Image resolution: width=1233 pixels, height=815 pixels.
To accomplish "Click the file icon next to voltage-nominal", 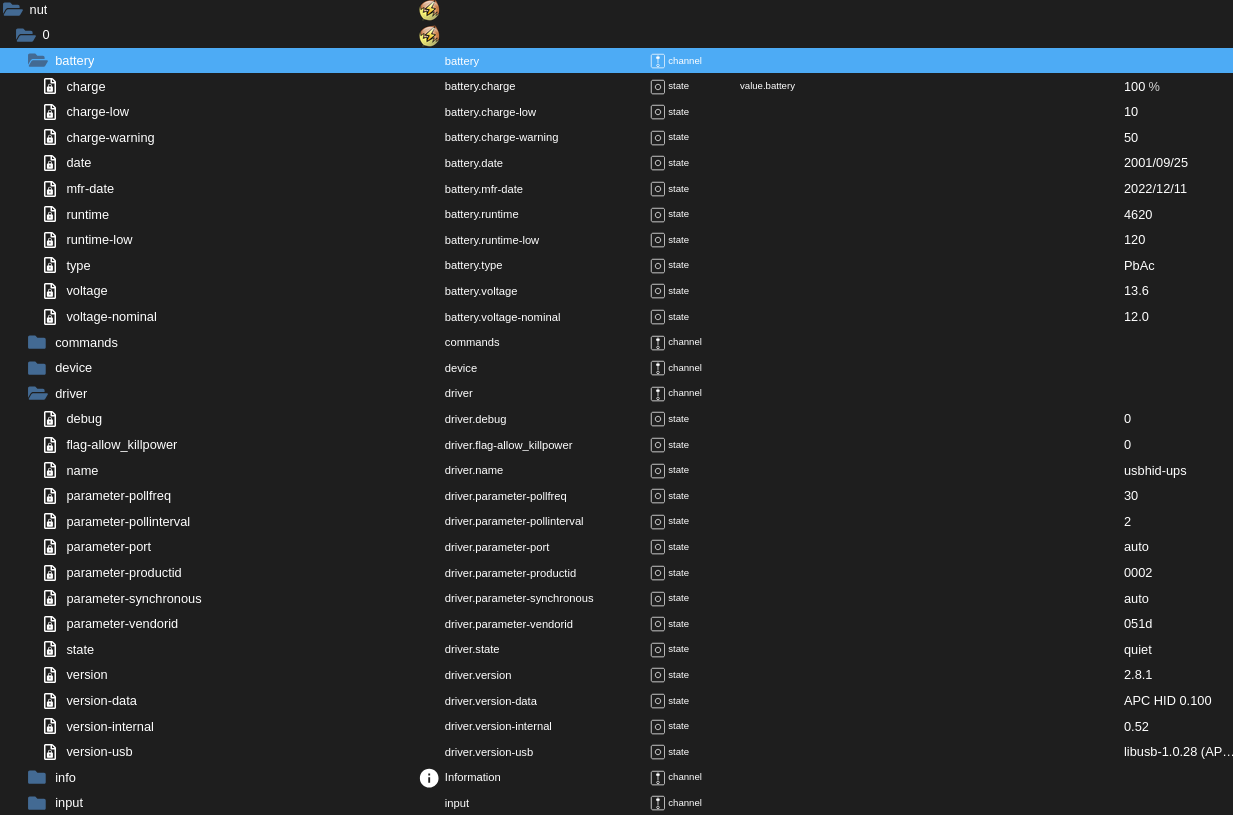I will 50,316.
